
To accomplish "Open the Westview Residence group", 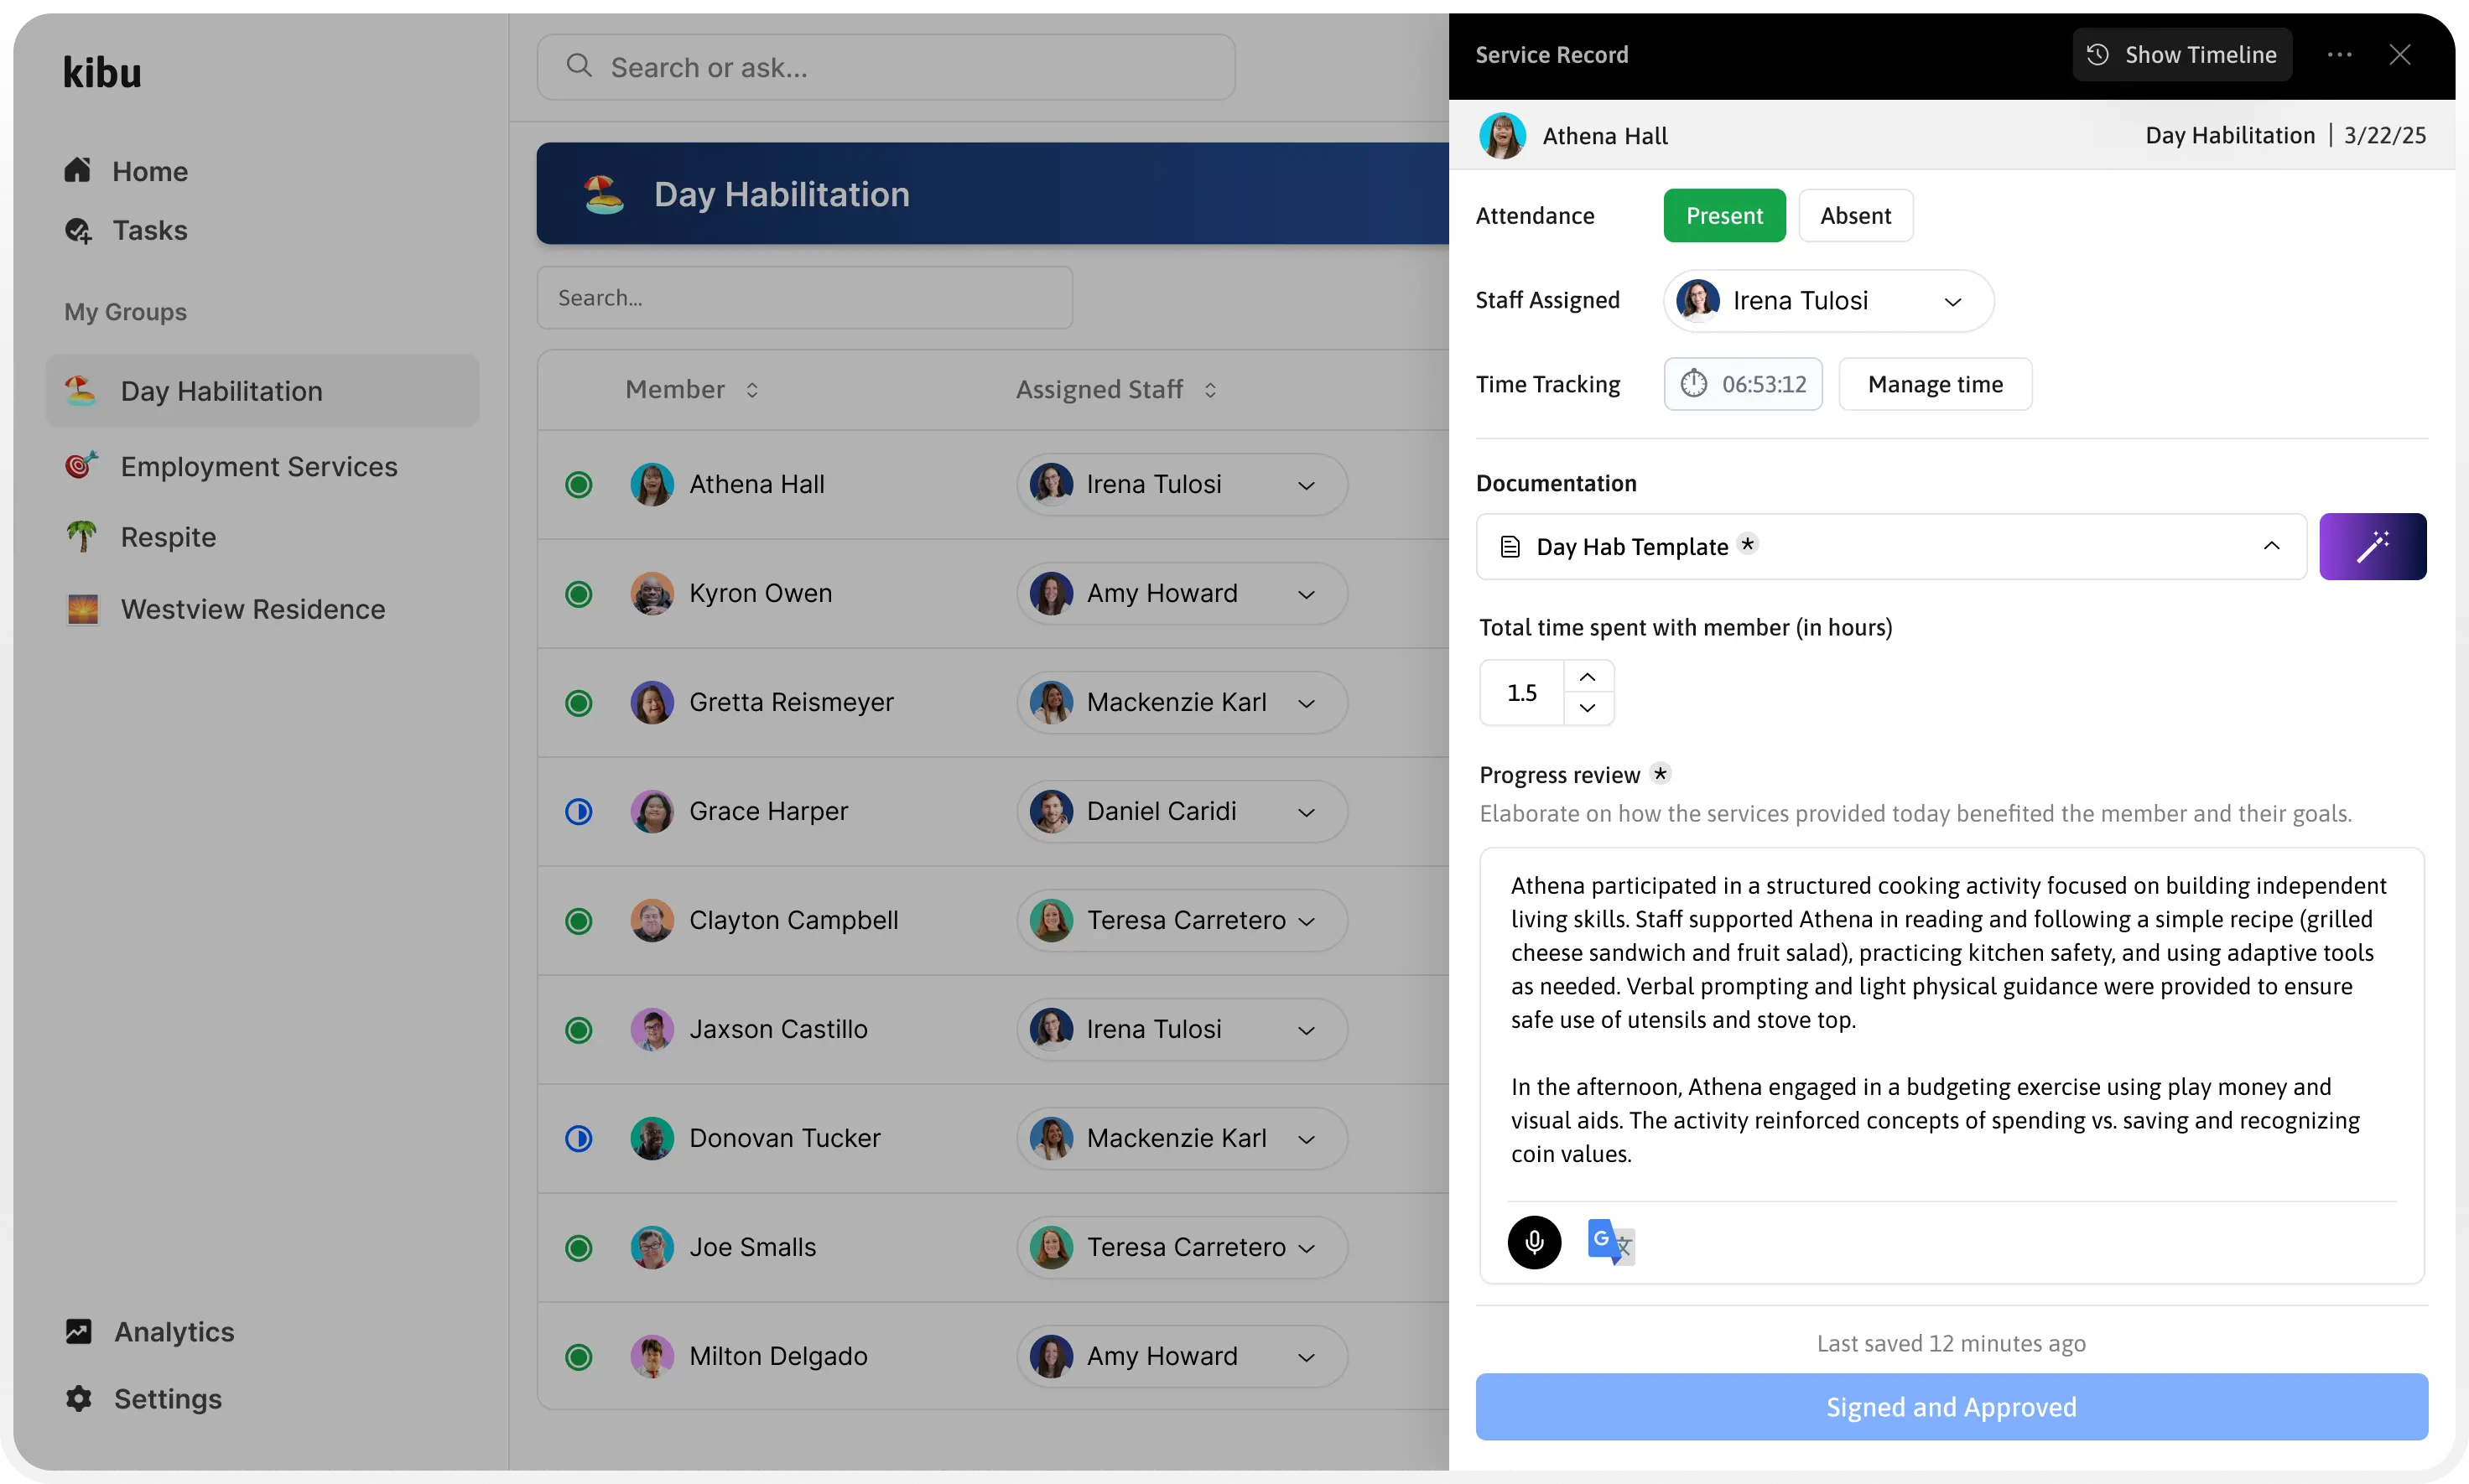I will pos(252,609).
